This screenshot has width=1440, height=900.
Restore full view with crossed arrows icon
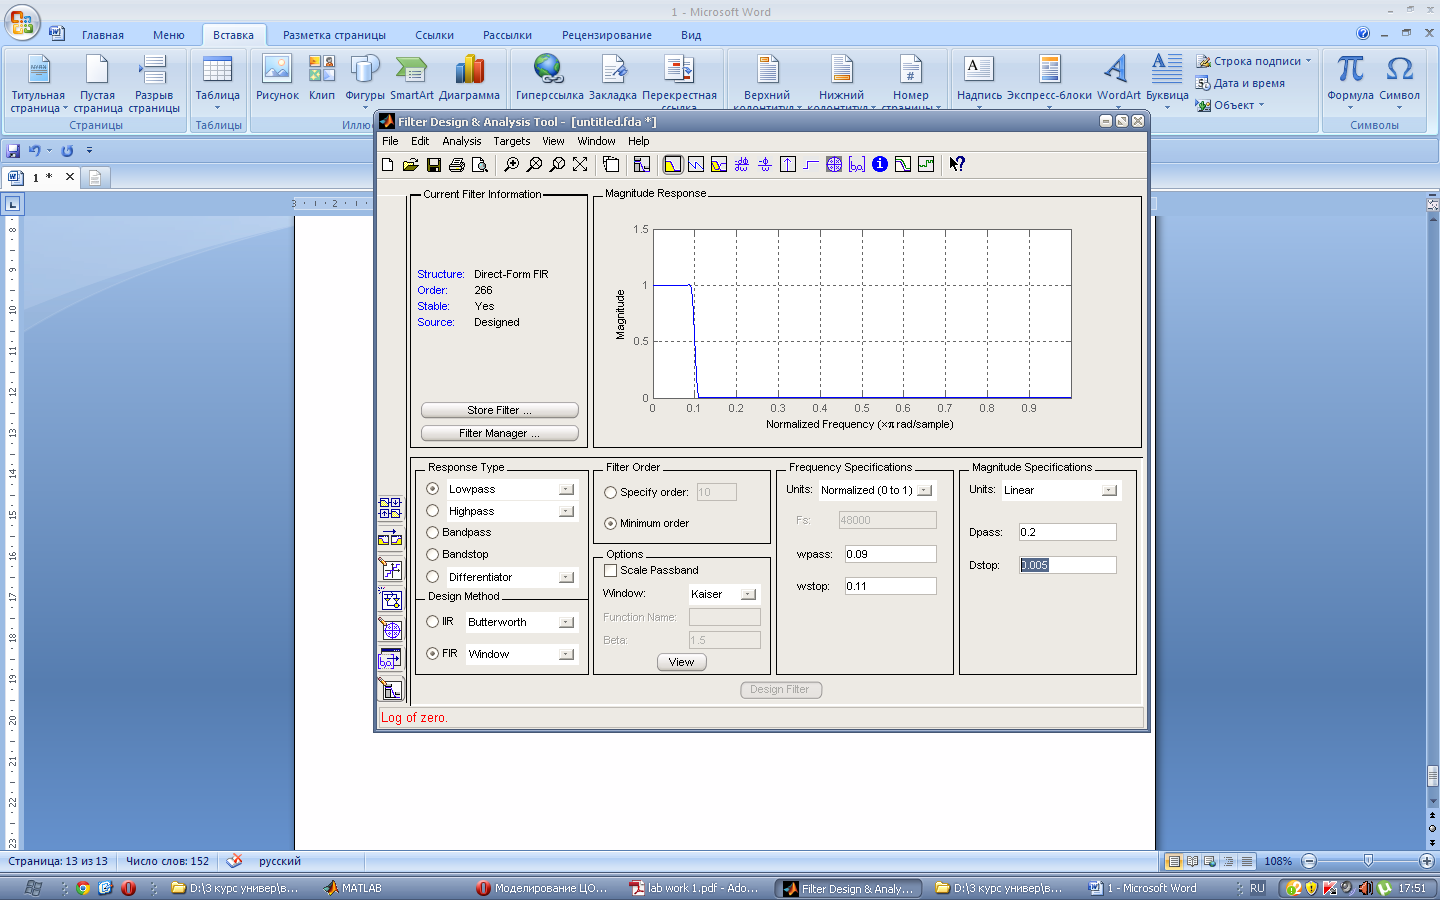click(580, 165)
